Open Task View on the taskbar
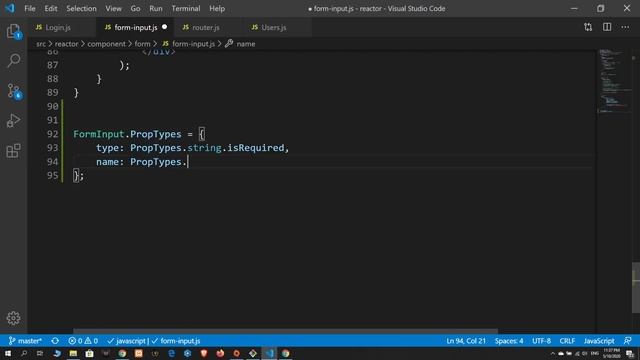Viewport: 640px width, 360px height. click(40, 353)
